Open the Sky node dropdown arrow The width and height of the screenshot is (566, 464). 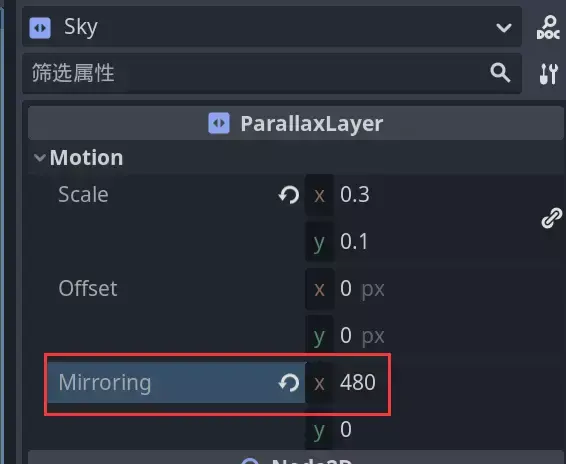(504, 27)
